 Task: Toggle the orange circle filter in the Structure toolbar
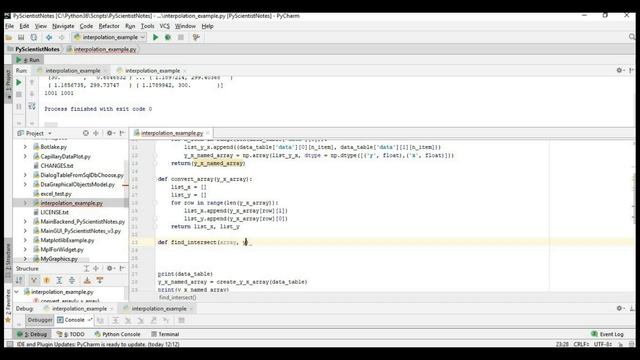[x=47, y=280]
